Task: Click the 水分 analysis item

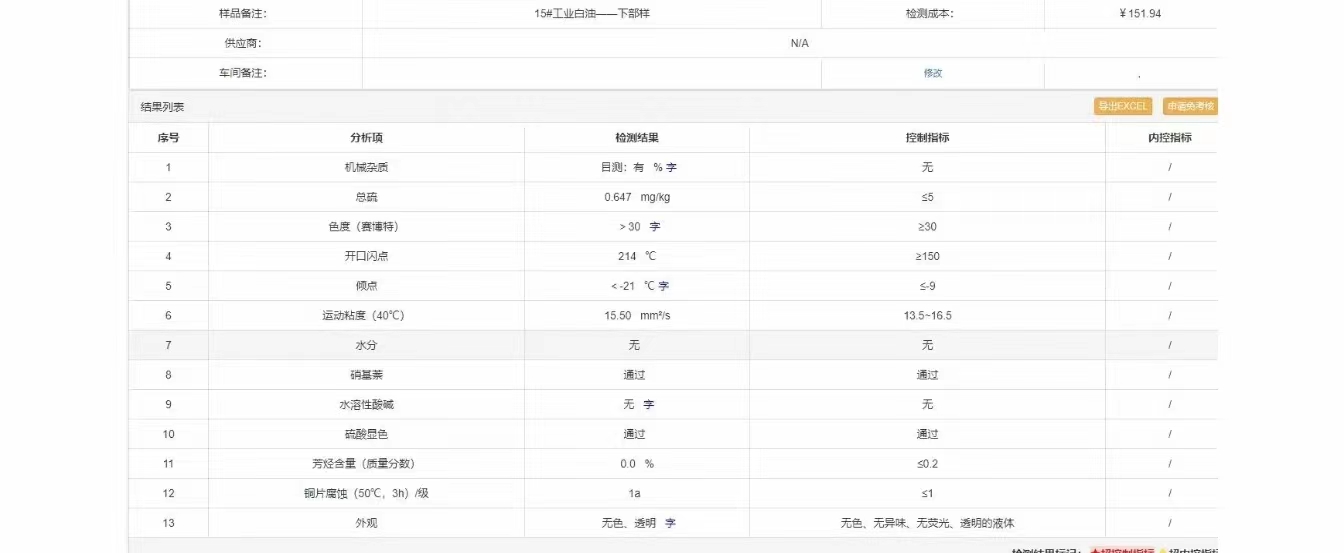Action: pyautogui.click(x=366, y=345)
